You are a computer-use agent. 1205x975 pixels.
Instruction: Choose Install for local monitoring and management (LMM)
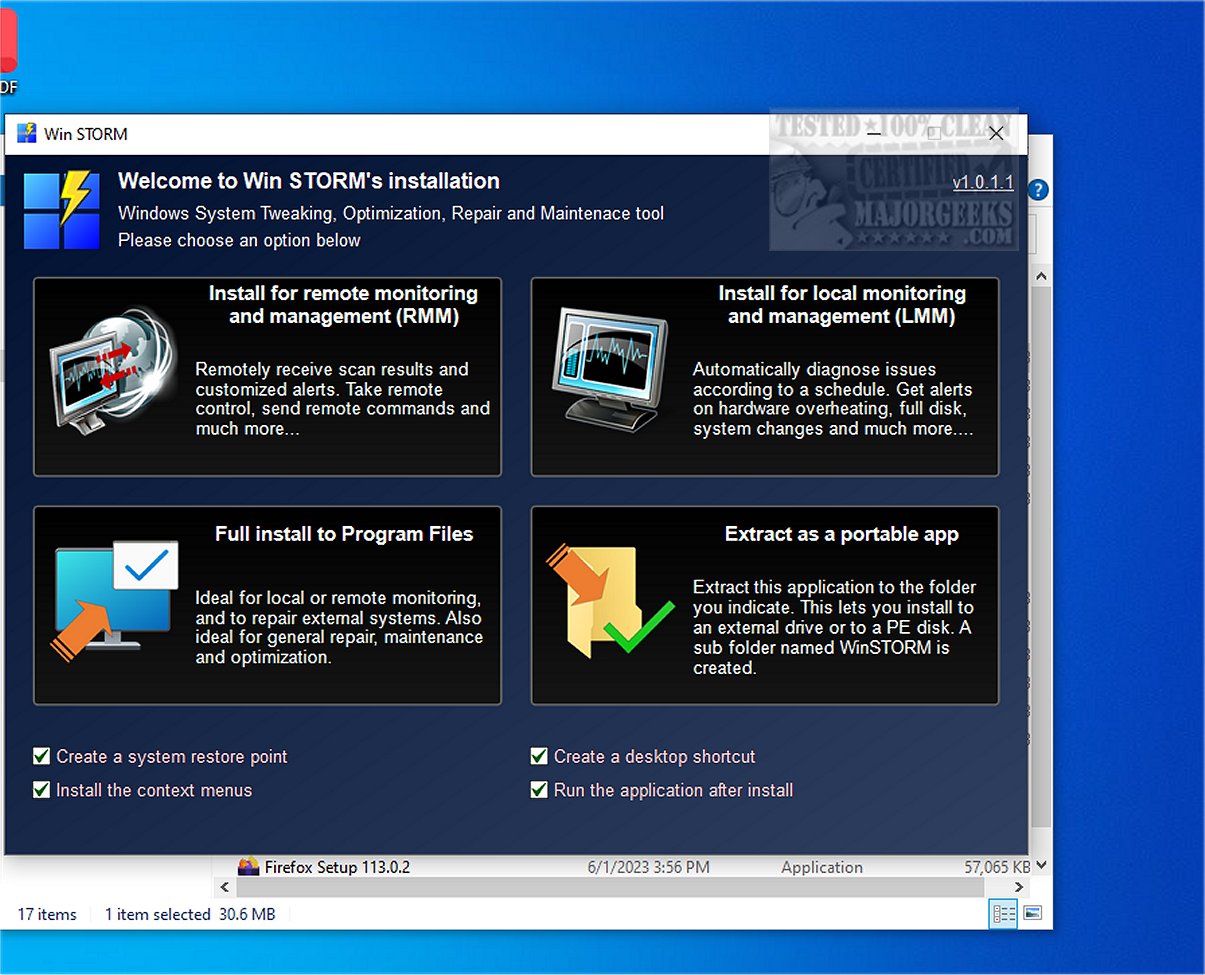click(765, 377)
